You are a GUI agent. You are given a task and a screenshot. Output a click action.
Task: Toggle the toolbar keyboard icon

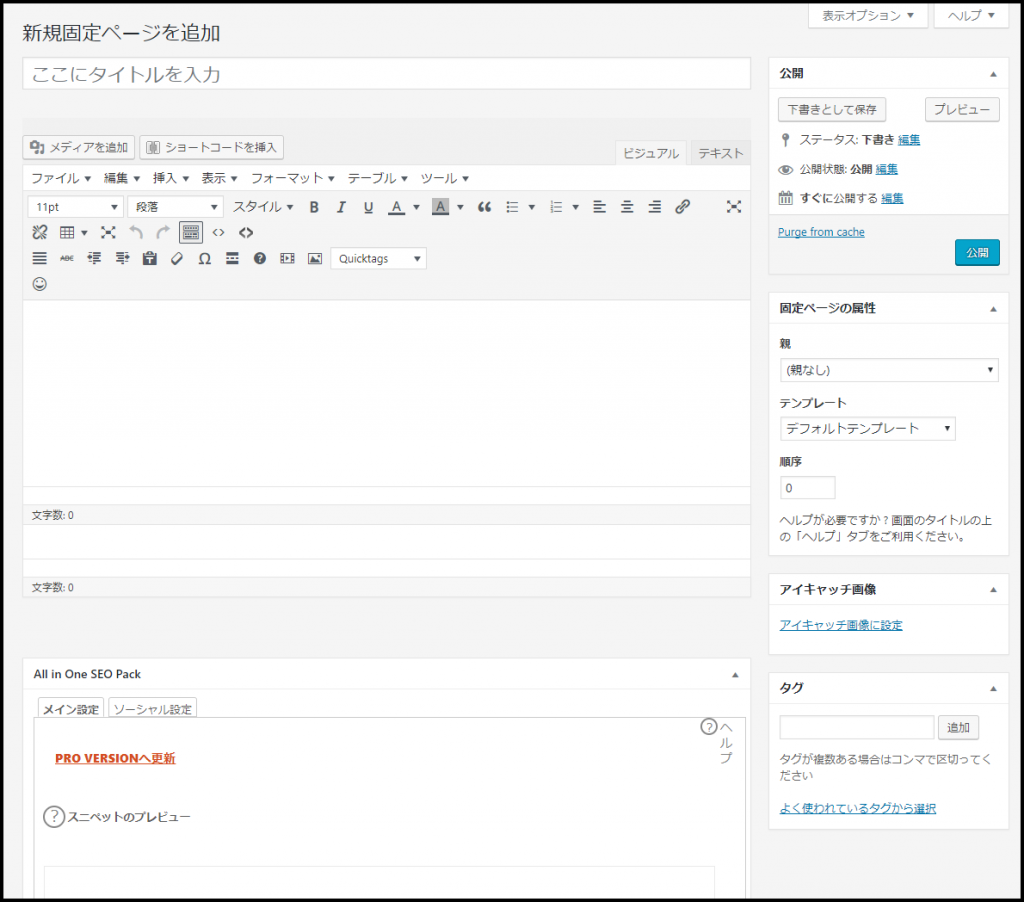[x=191, y=233]
